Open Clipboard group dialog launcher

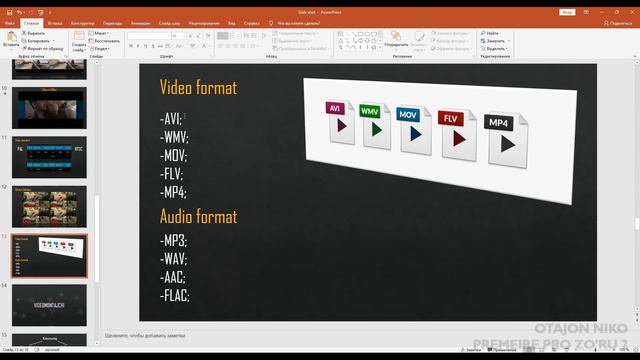(x=66, y=56)
